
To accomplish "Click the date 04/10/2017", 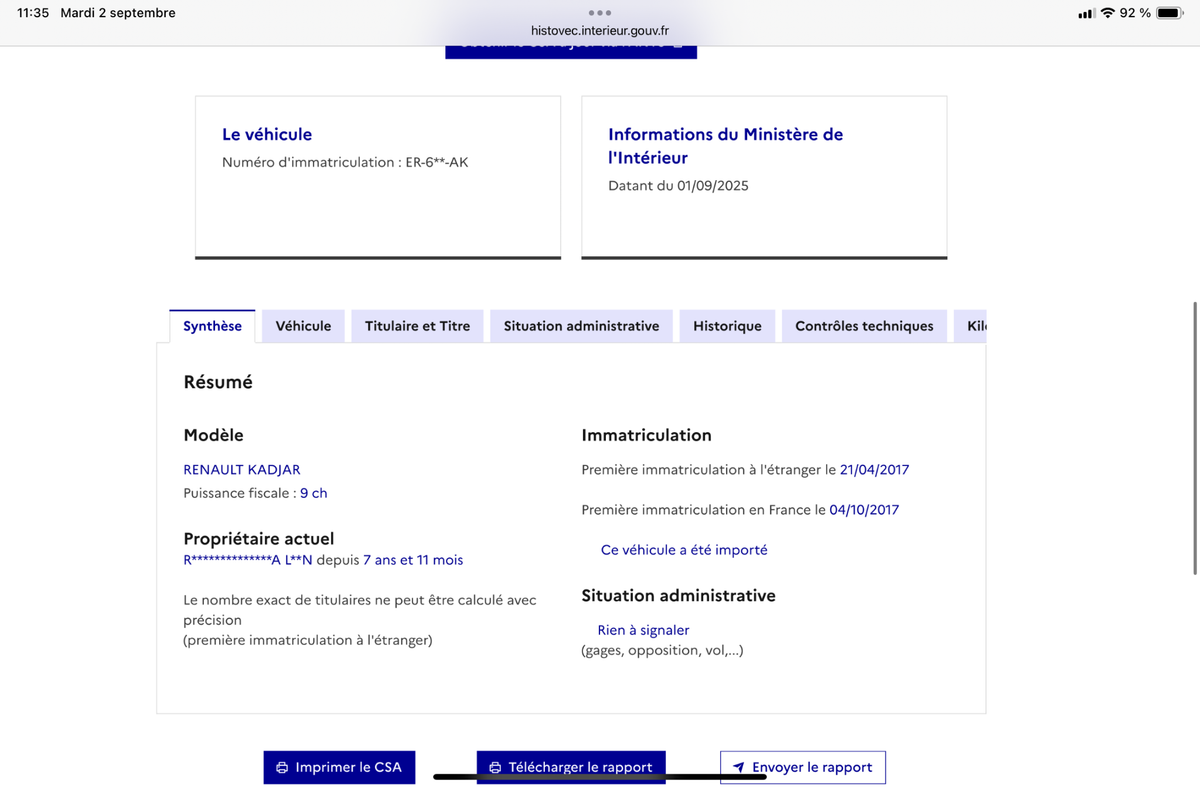I will (x=864, y=509).
